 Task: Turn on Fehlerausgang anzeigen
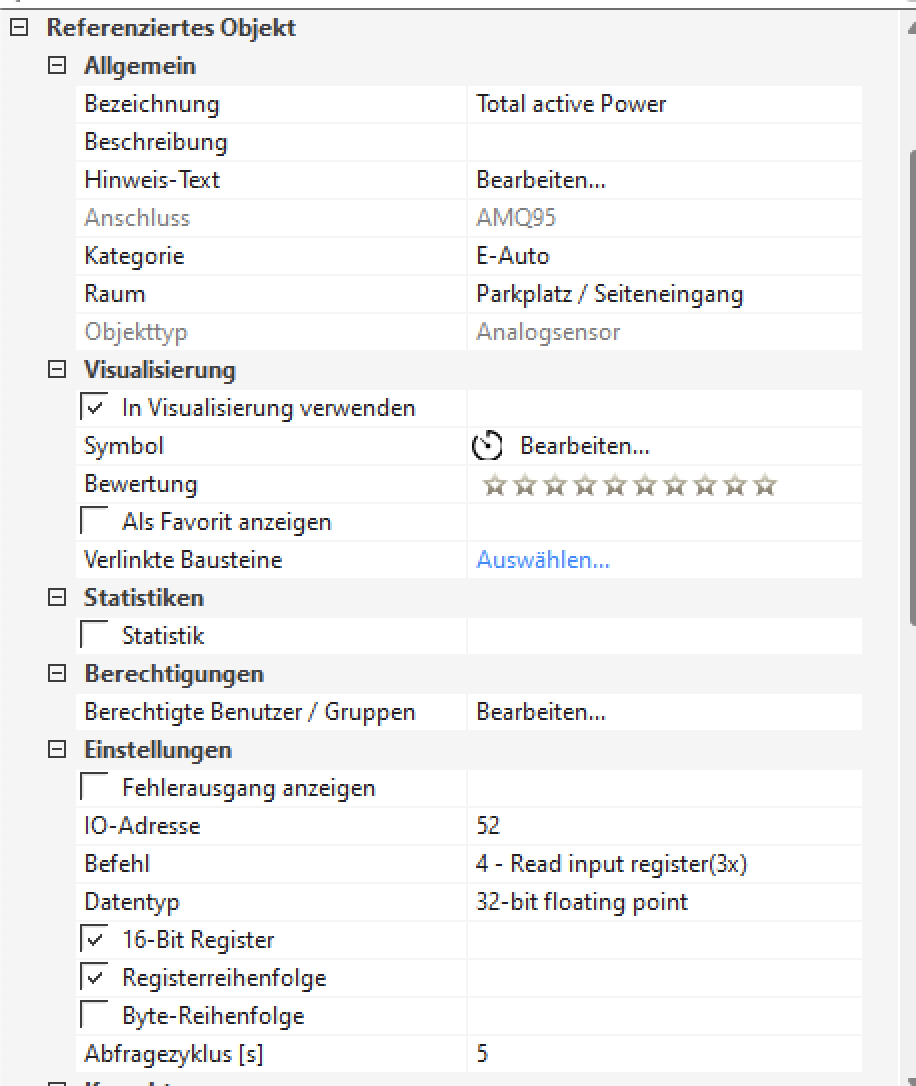click(x=95, y=788)
